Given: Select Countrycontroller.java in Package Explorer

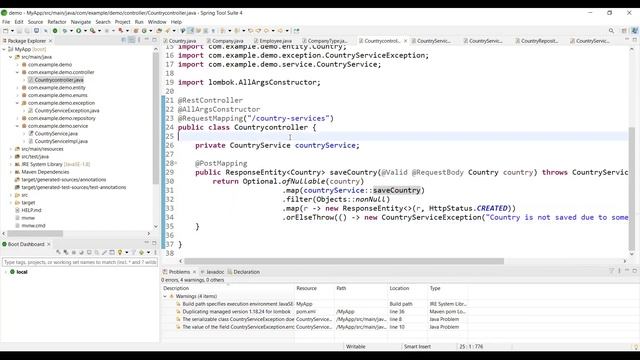Looking at the screenshot, I should tap(59, 80).
